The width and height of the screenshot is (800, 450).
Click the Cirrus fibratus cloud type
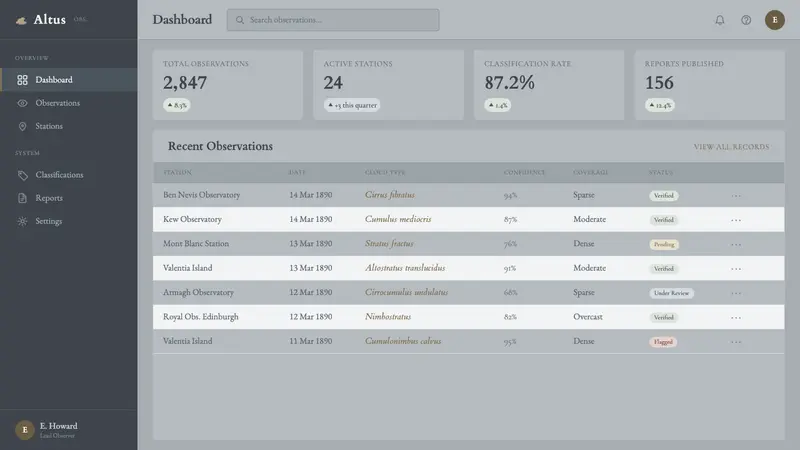click(390, 195)
